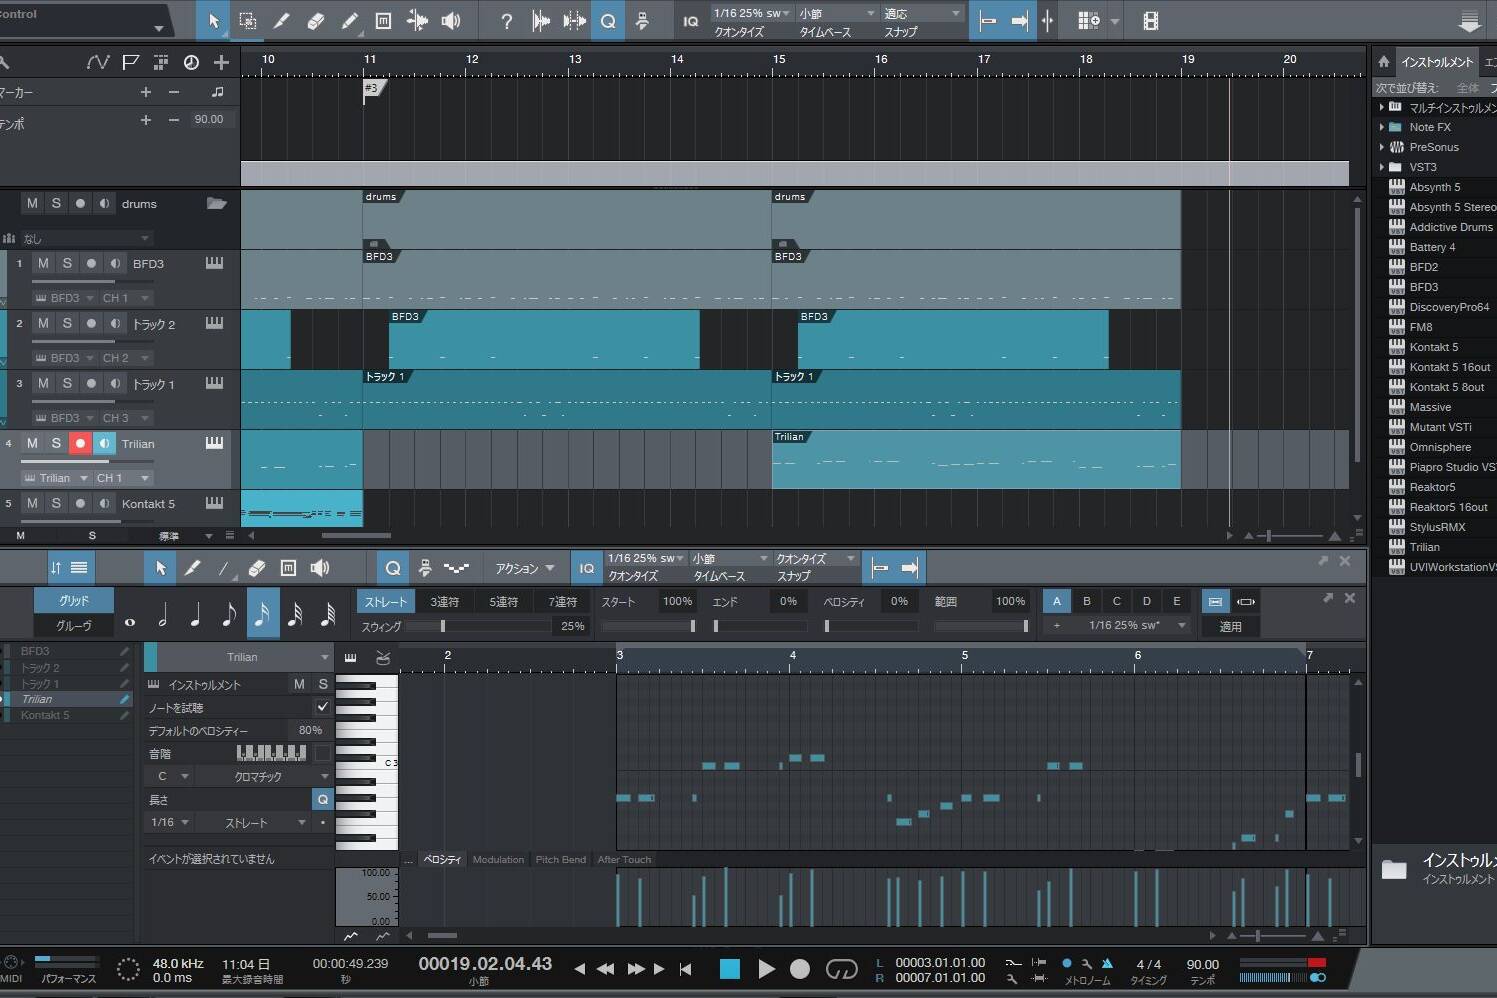Click the Quantize Q button in top toolbar
The image size is (1497, 998).
coord(608,21)
